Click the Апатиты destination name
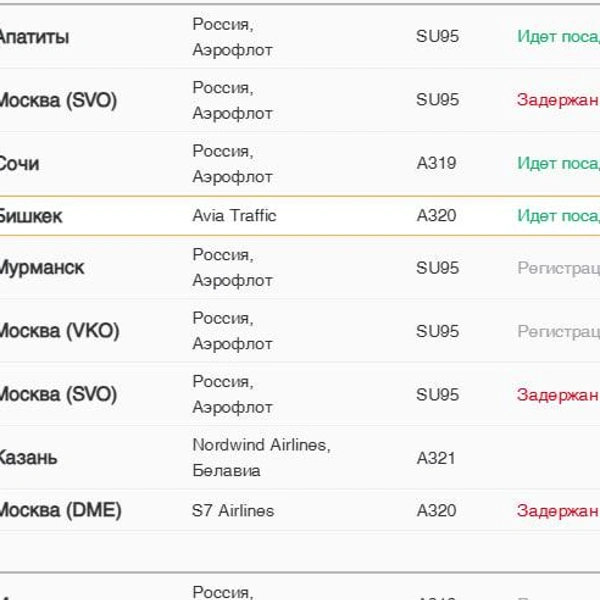The image size is (600, 600). coord(34,37)
